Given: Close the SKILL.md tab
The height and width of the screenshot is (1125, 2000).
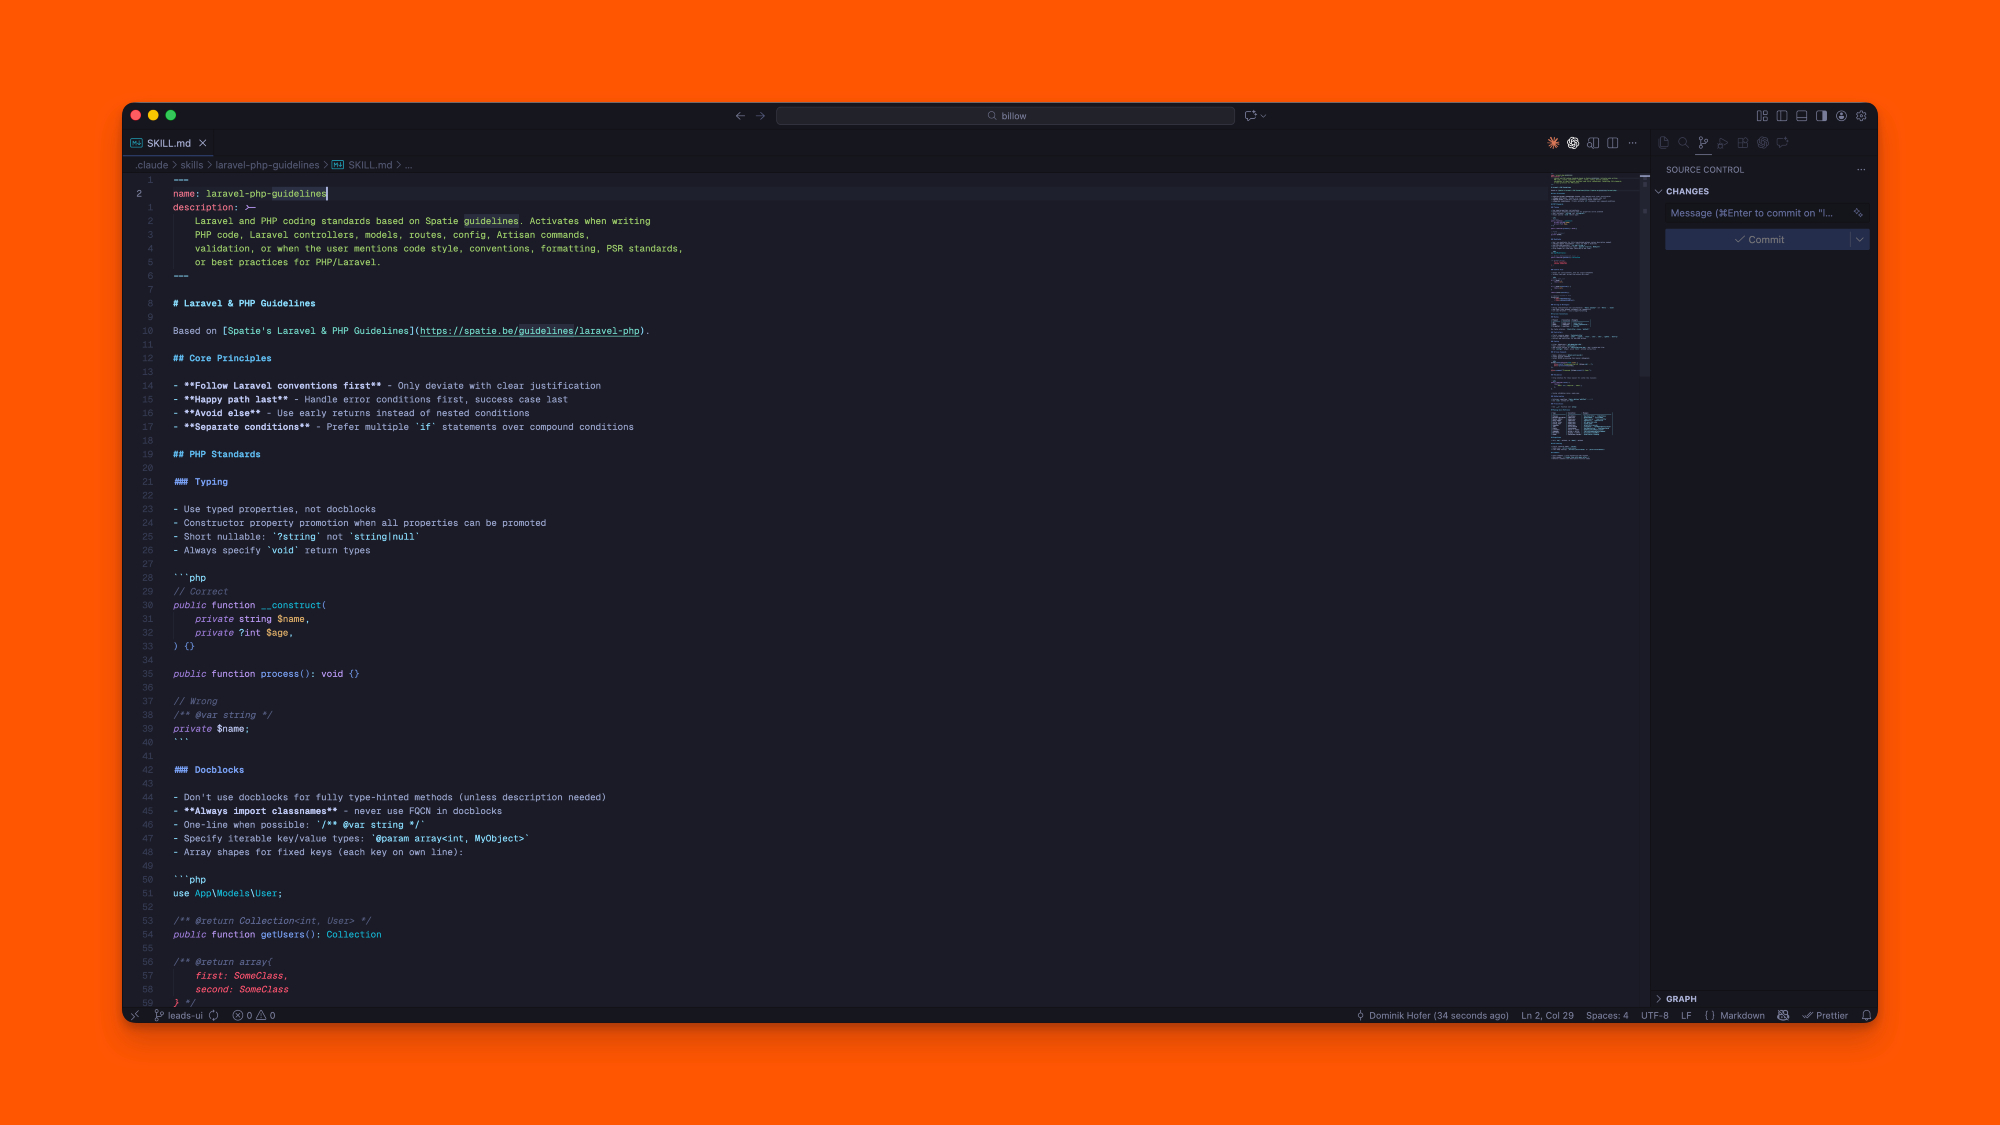Looking at the screenshot, I should coord(203,143).
